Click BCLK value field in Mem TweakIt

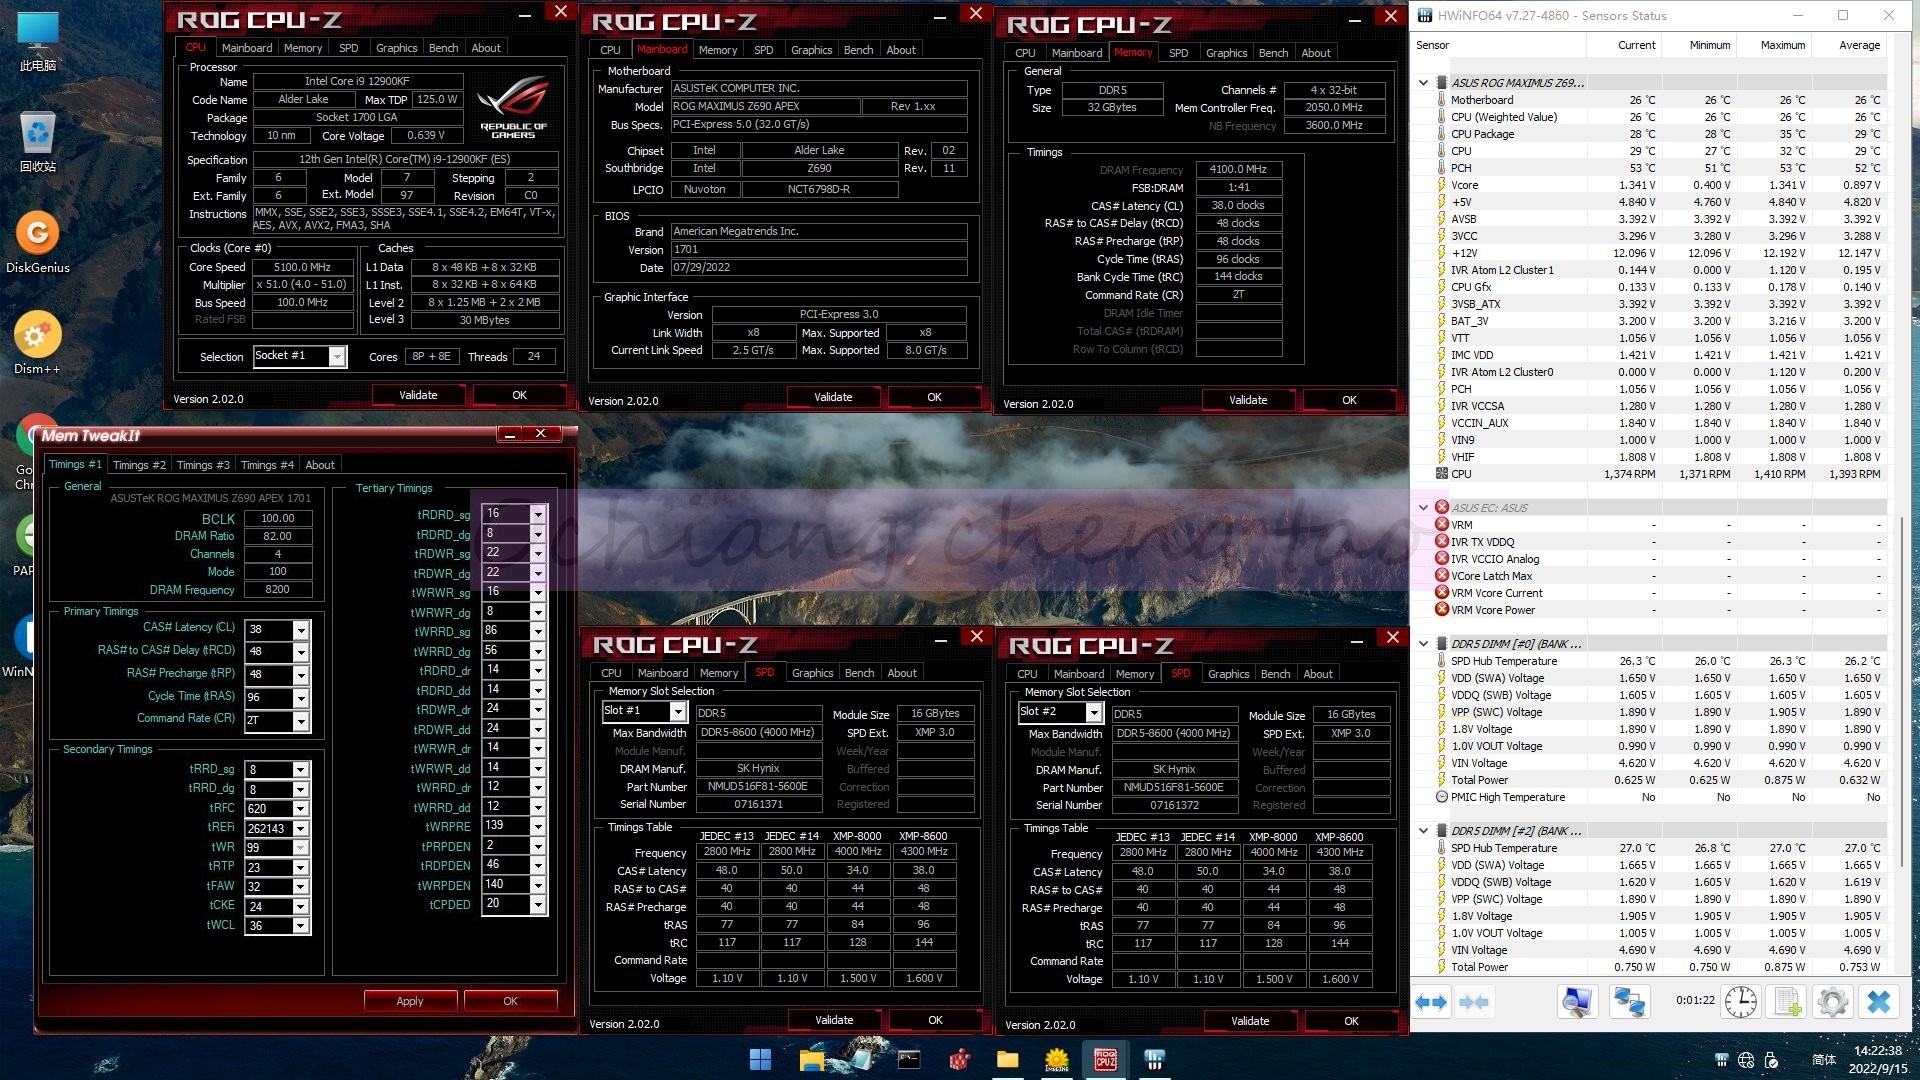point(278,518)
